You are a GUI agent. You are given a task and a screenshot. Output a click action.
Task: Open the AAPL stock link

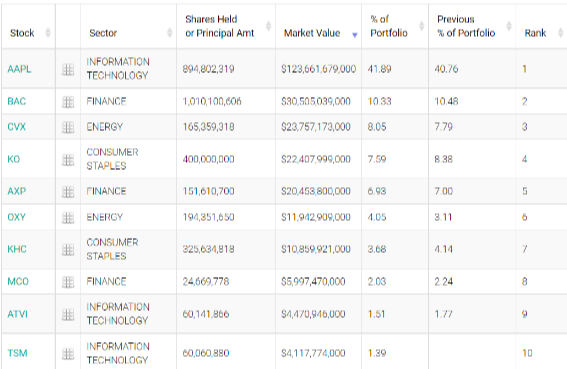(x=19, y=69)
